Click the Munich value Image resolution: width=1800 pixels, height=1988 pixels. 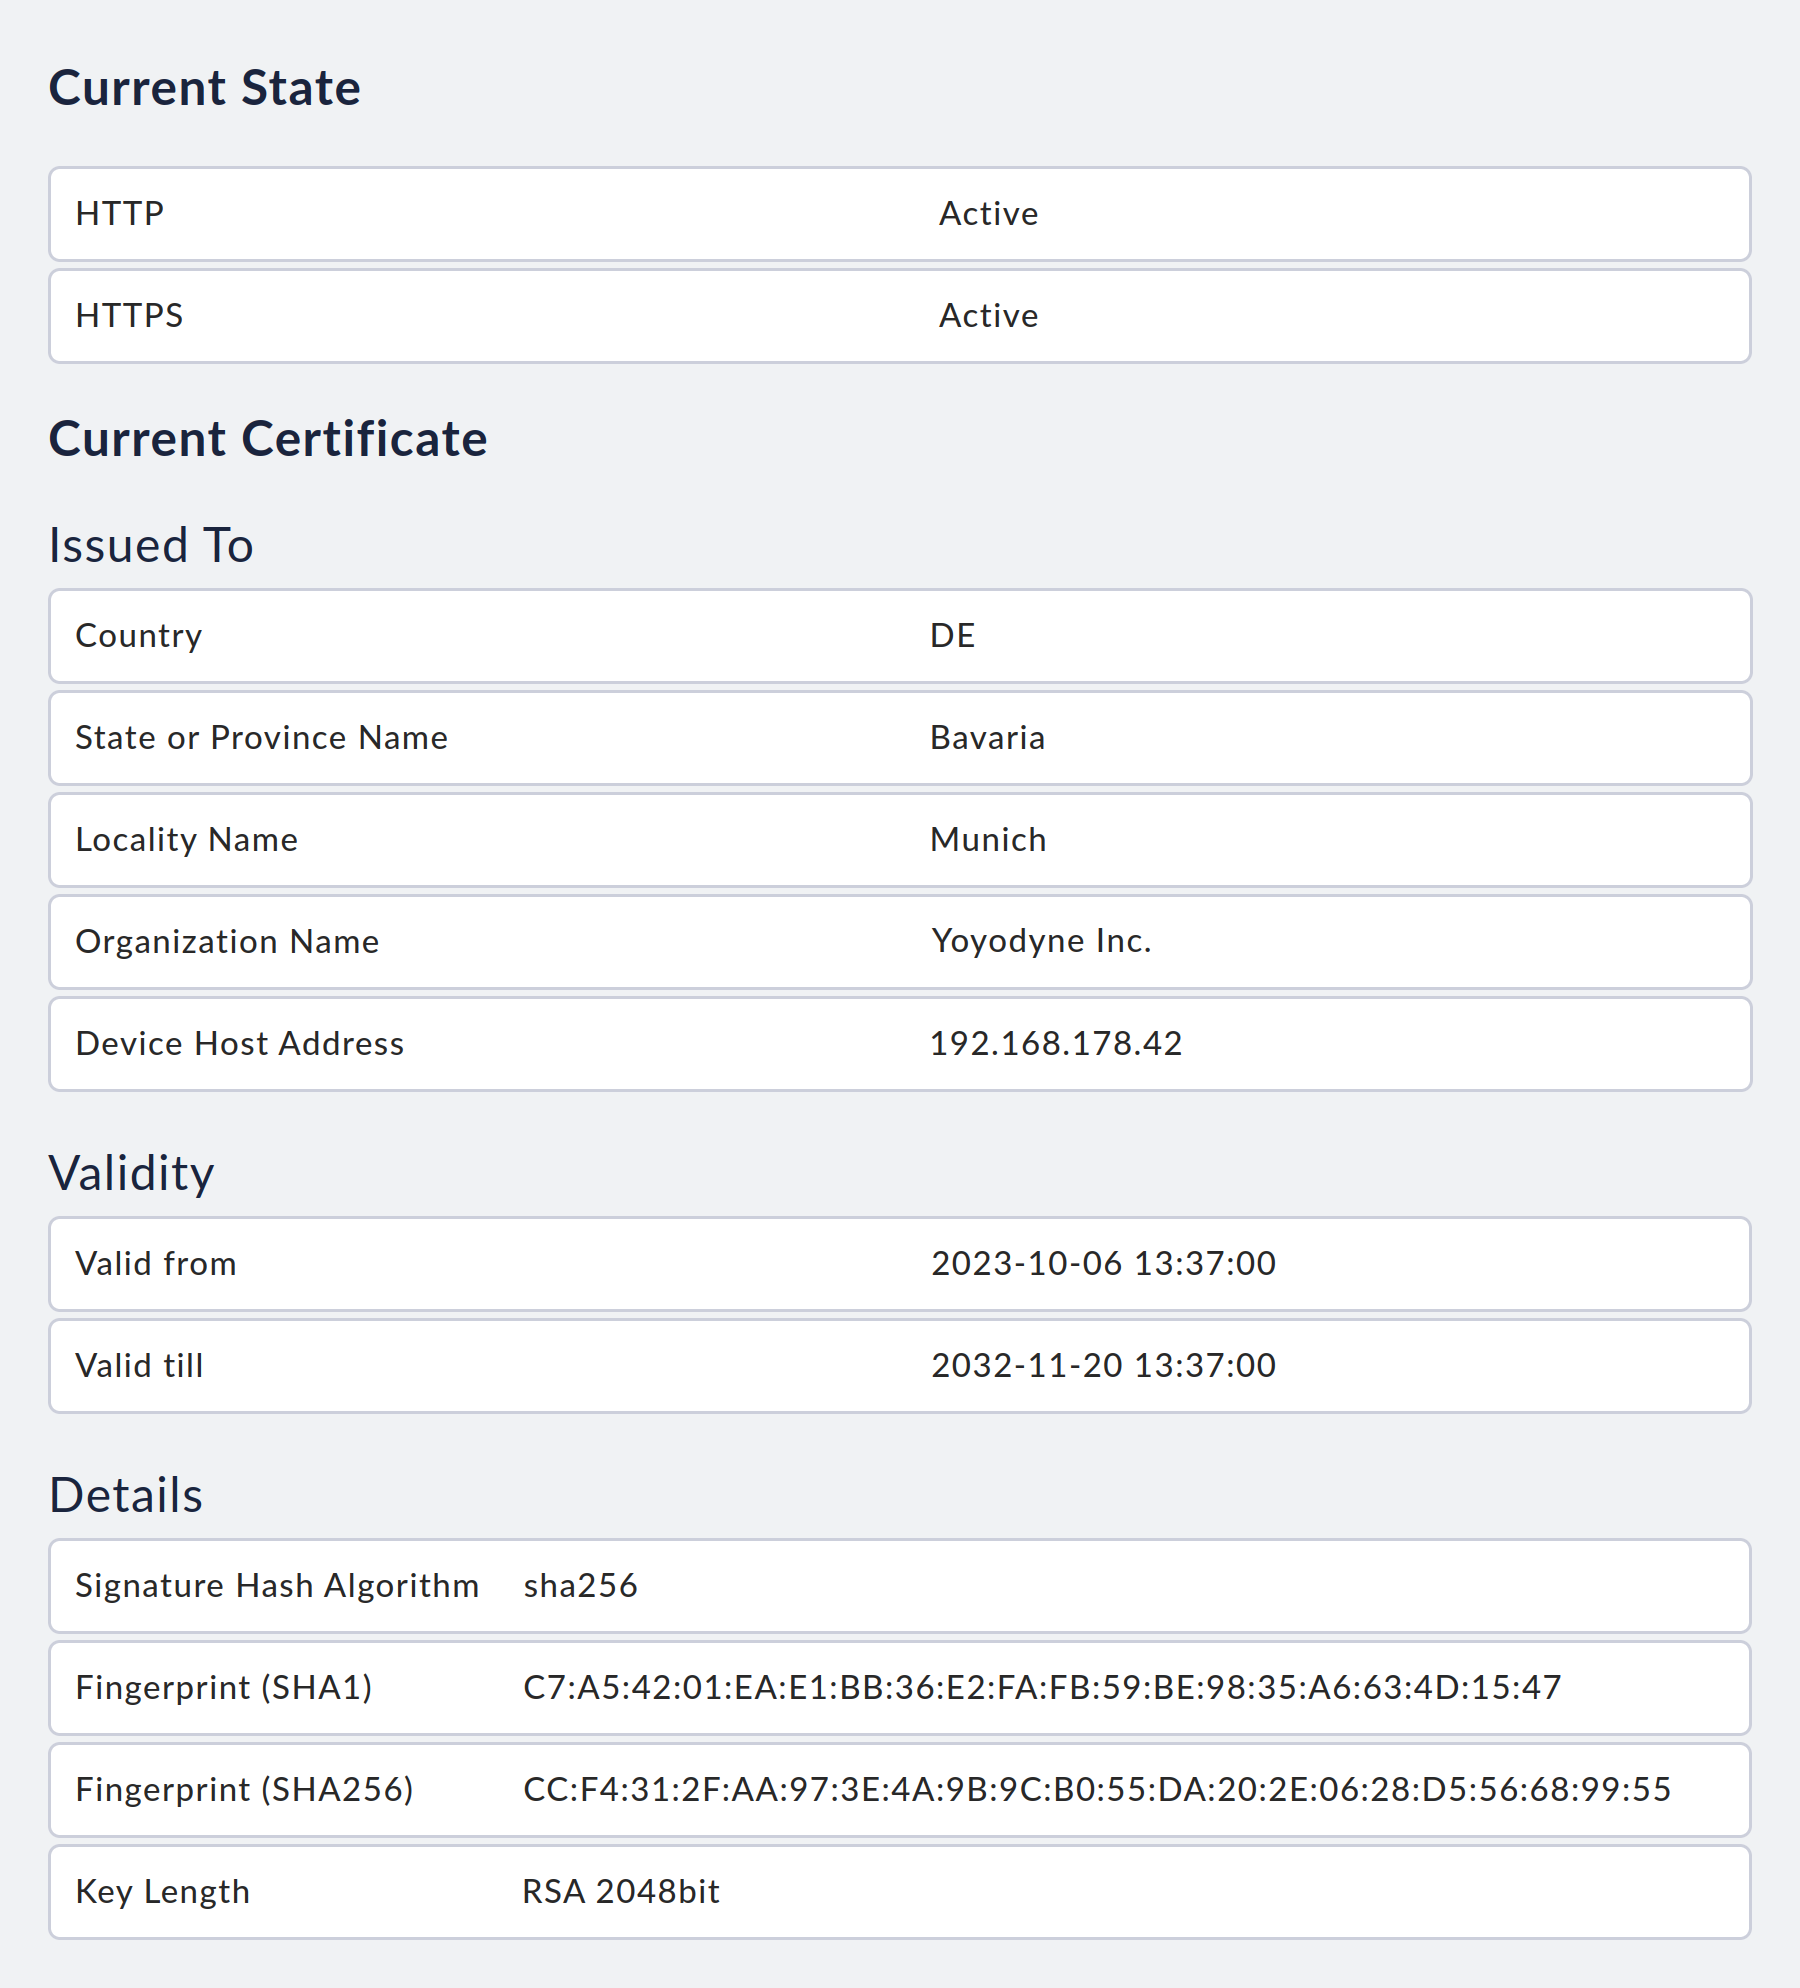[x=989, y=840]
